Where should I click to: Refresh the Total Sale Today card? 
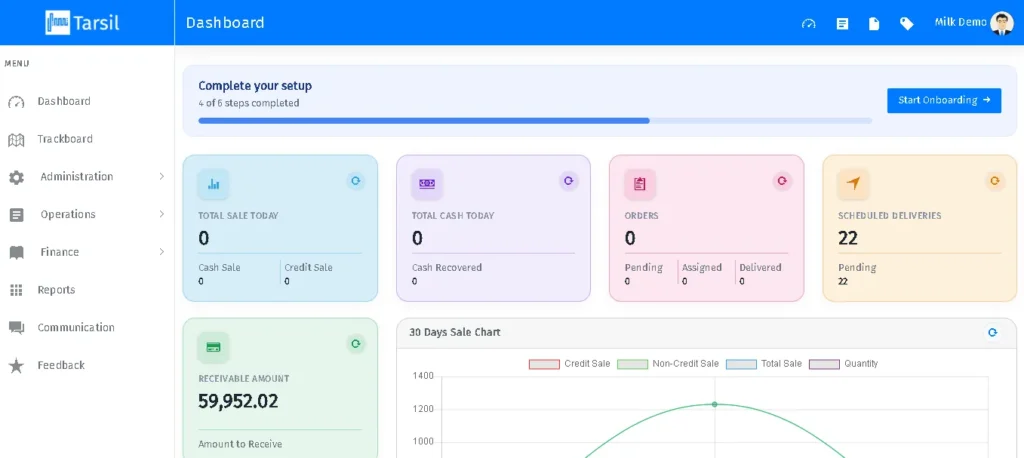pos(356,181)
